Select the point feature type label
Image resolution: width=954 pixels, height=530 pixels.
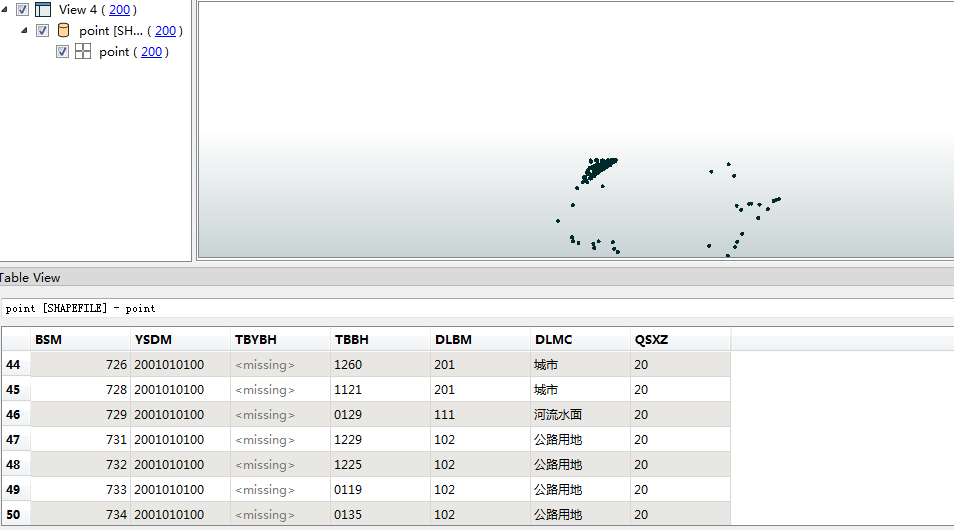(x=114, y=52)
